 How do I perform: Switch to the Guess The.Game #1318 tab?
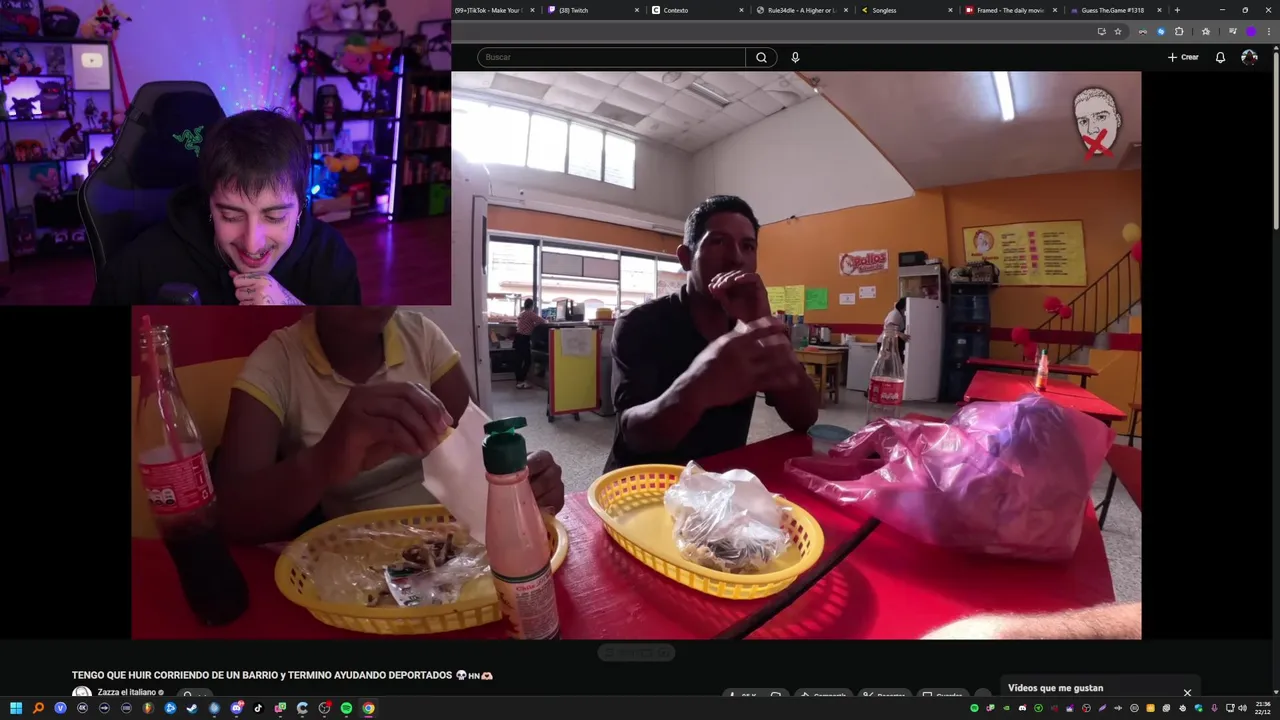pyautogui.click(x=1116, y=10)
